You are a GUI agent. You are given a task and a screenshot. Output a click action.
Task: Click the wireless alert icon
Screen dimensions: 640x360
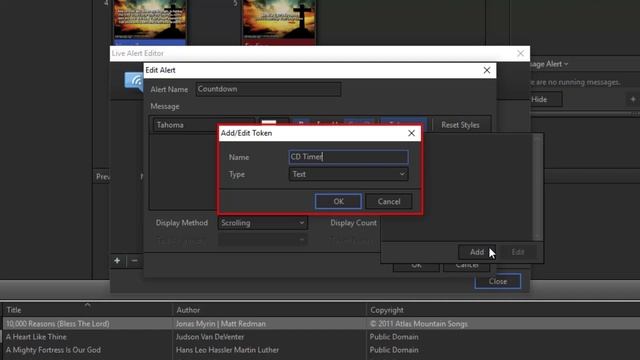tap(134, 82)
